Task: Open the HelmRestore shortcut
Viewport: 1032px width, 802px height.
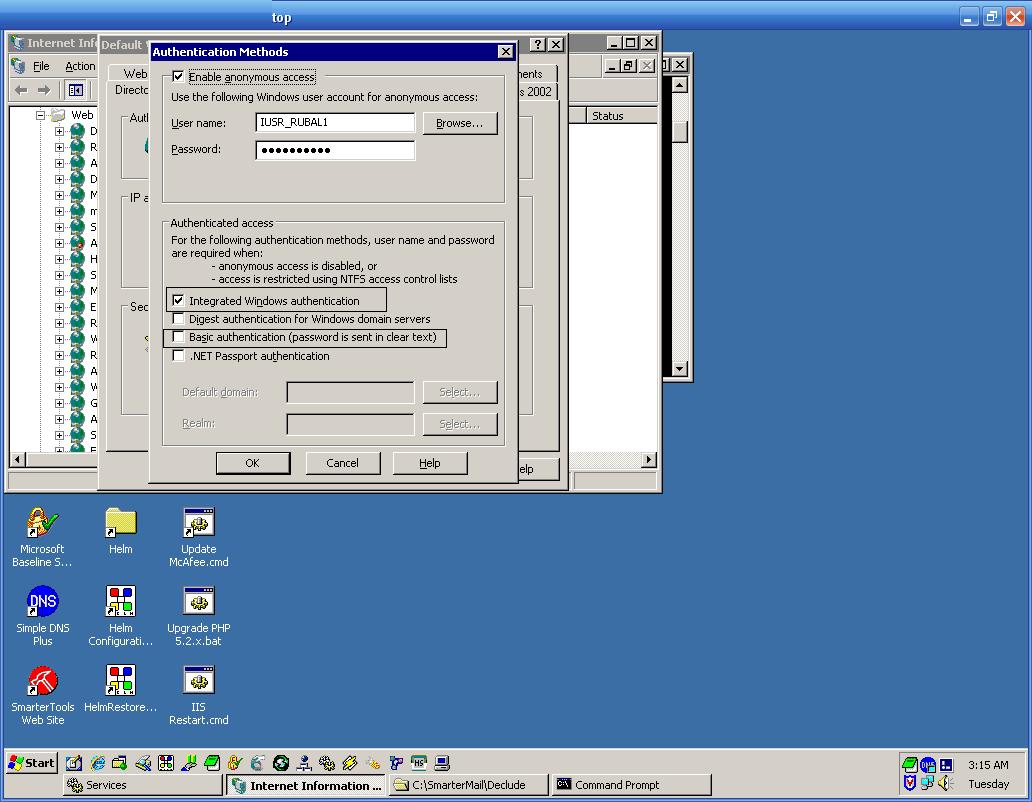Action: pos(120,680)
